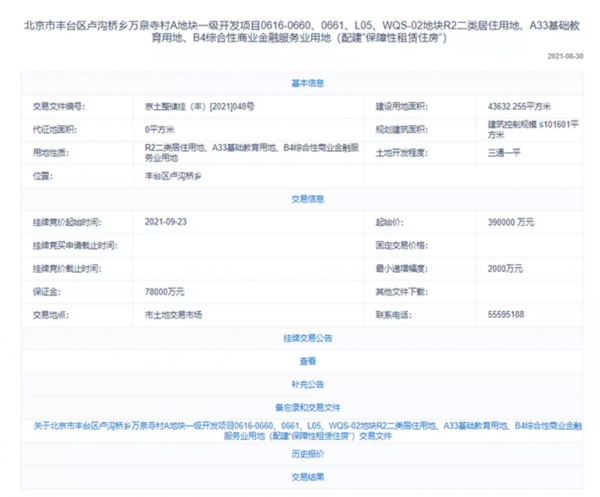
Task: Click the value 丰台区卢沟桥乡
Action: (x=173, y=176)
